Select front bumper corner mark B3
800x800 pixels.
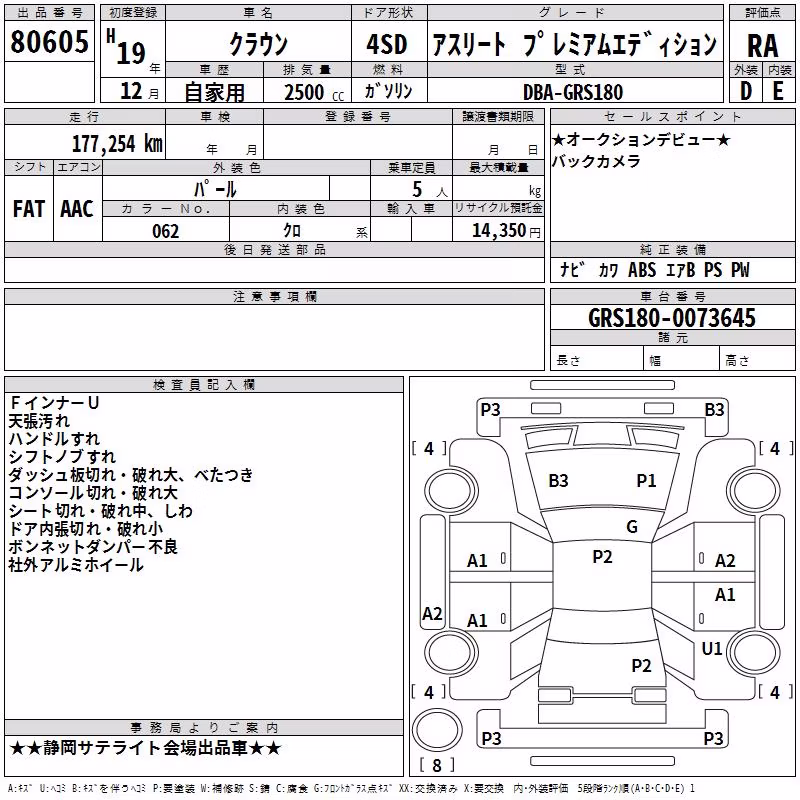[x=714, y=410]
